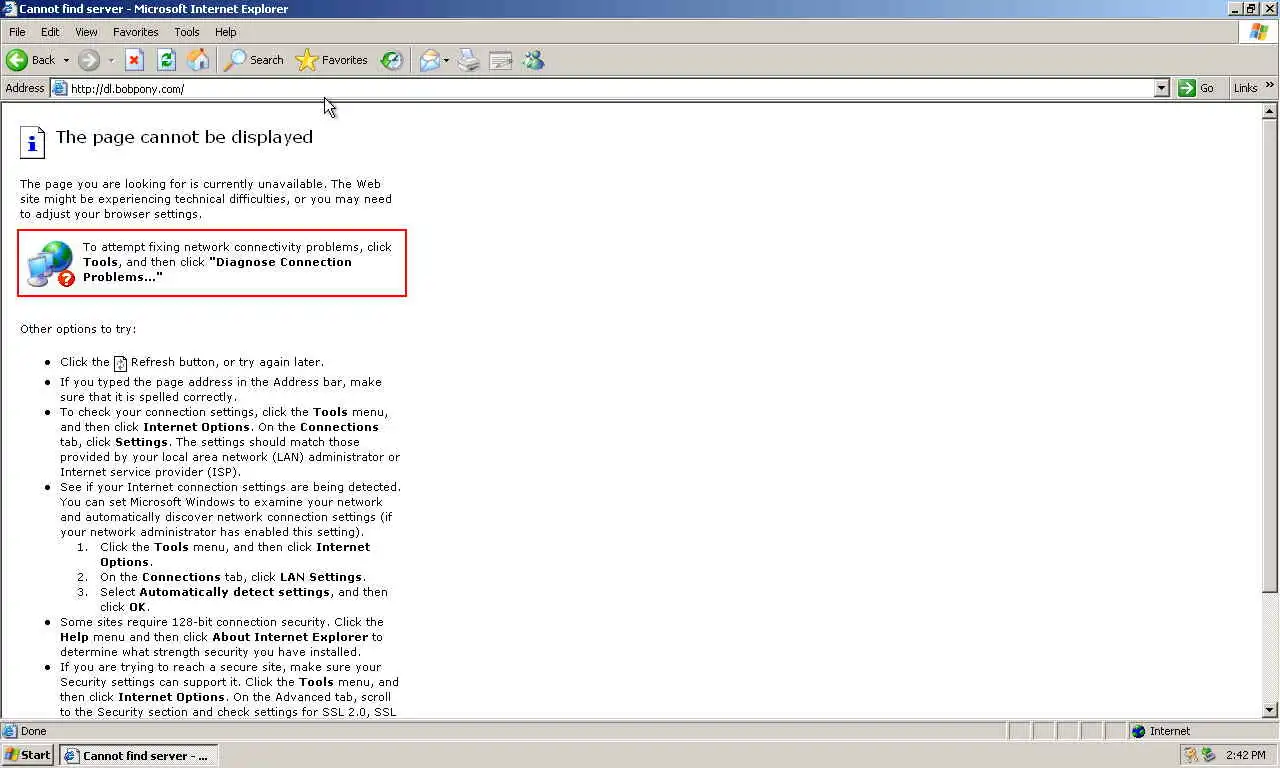1280x768 pixels.
Task: Click the vertical scrollbar thumb
Action: tap(1270, 356)
